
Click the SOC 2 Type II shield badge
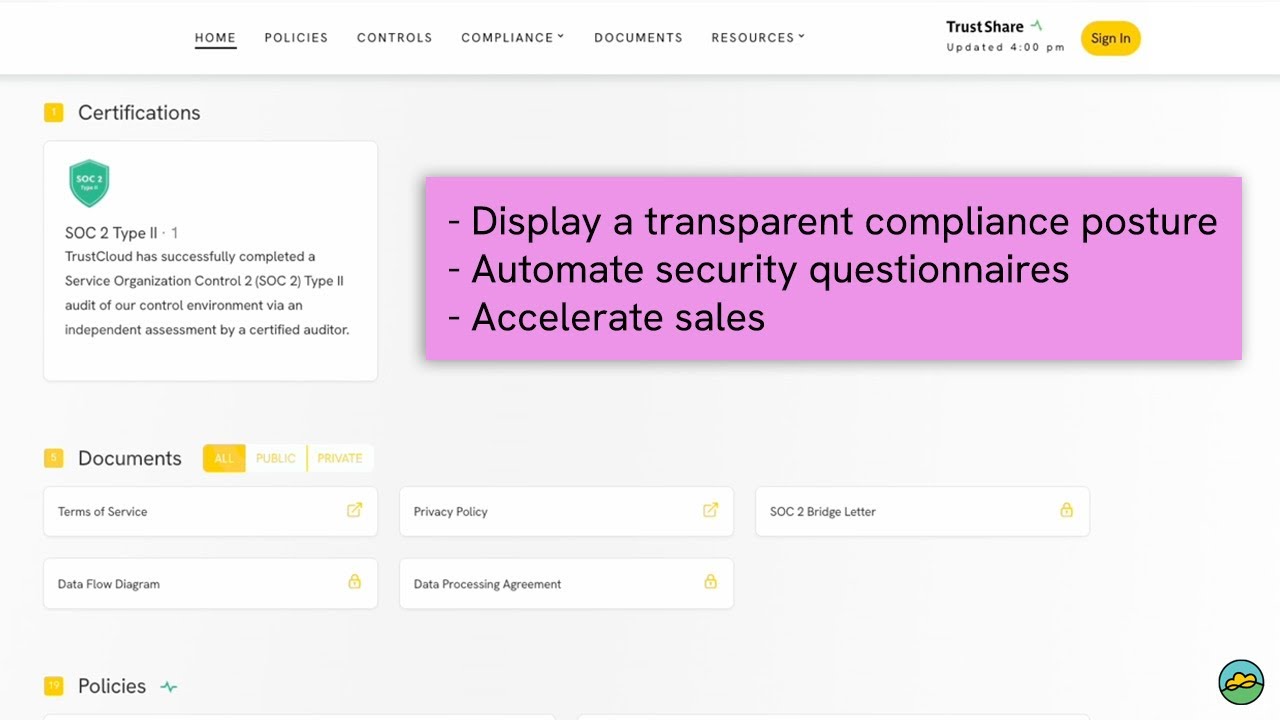pos(89,184)
